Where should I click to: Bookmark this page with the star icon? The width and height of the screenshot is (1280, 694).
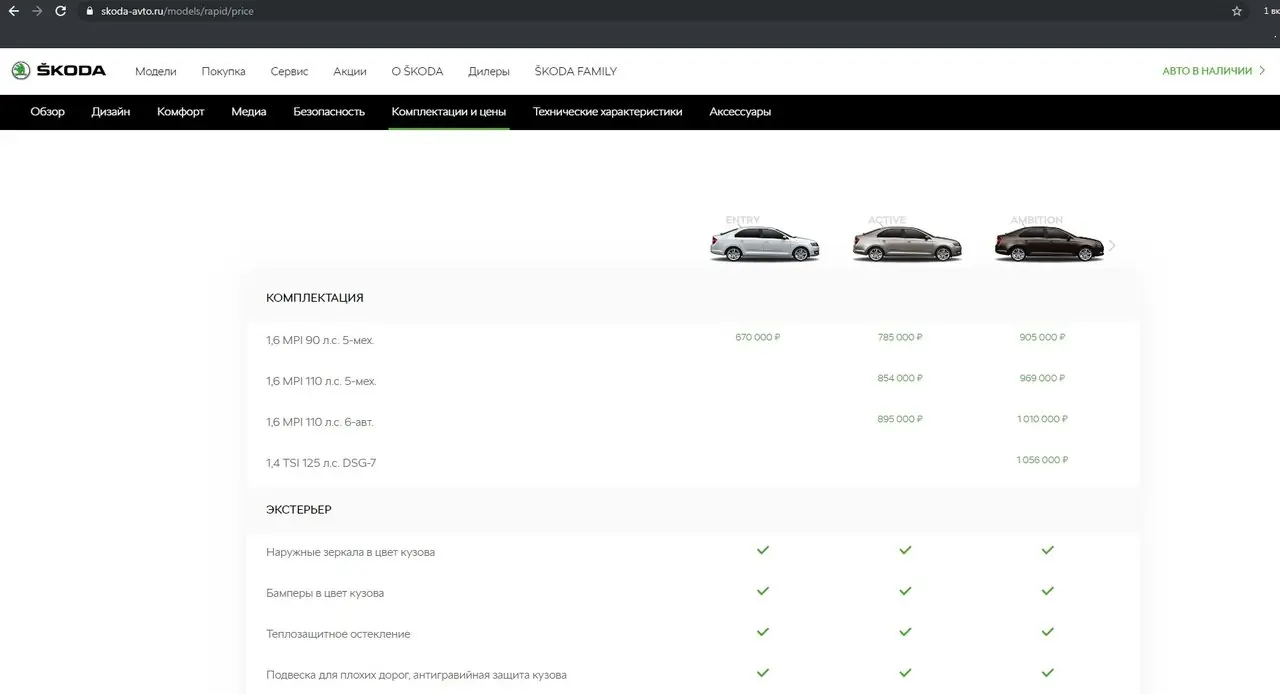click(x=1237, y=11)
